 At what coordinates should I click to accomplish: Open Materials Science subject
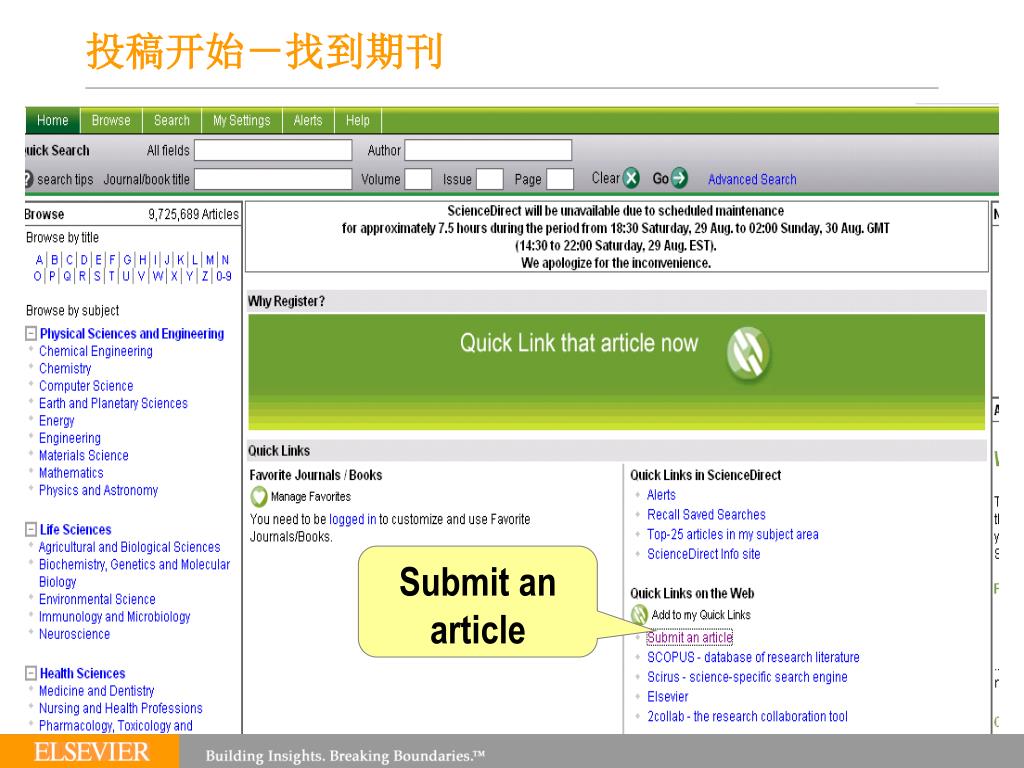pos(84,456)
